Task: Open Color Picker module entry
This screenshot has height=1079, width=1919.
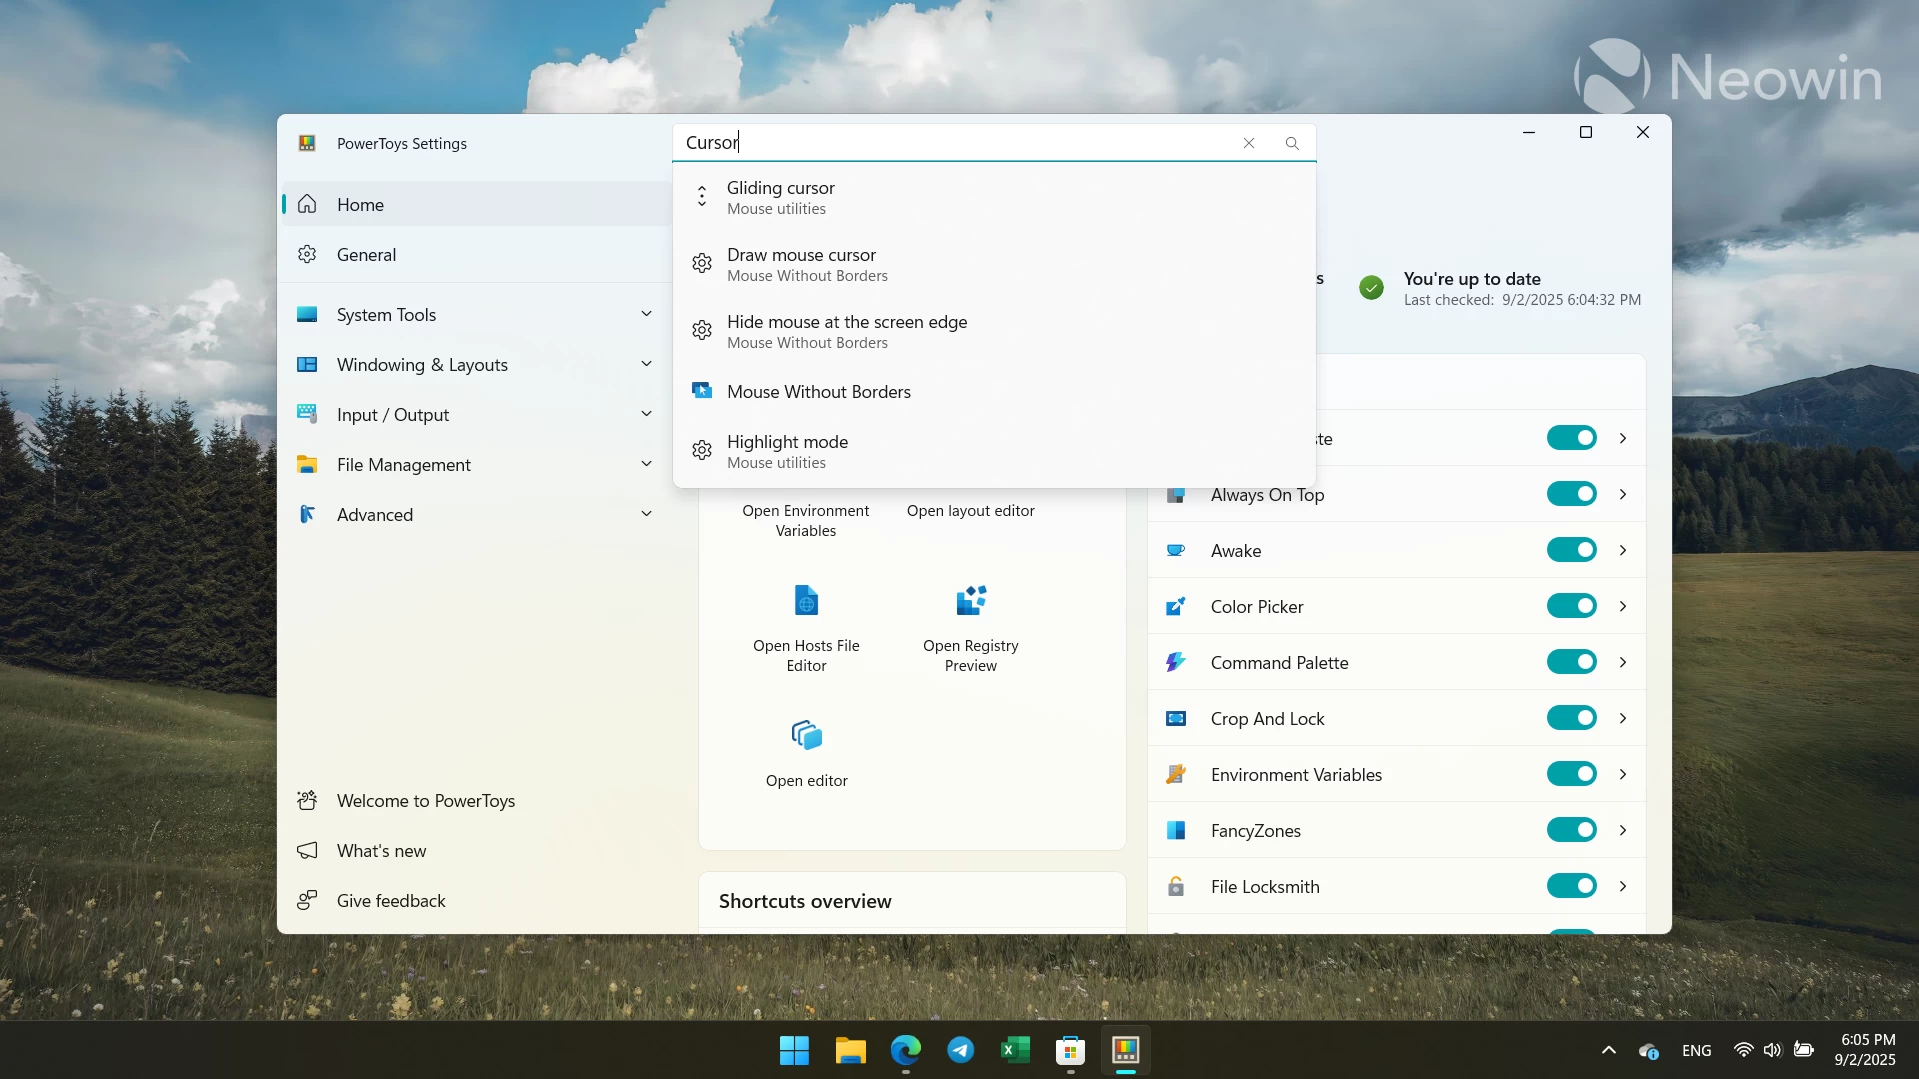Action: click(1256, 607)
